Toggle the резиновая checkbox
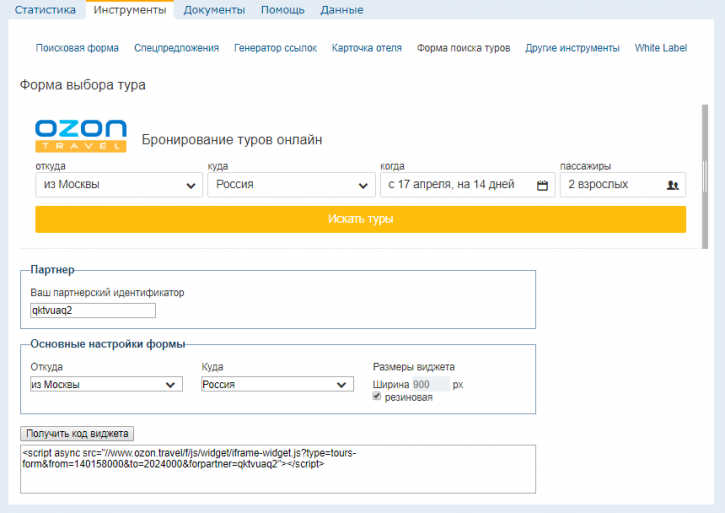This screenshot has height=513, width=725. 377,396
